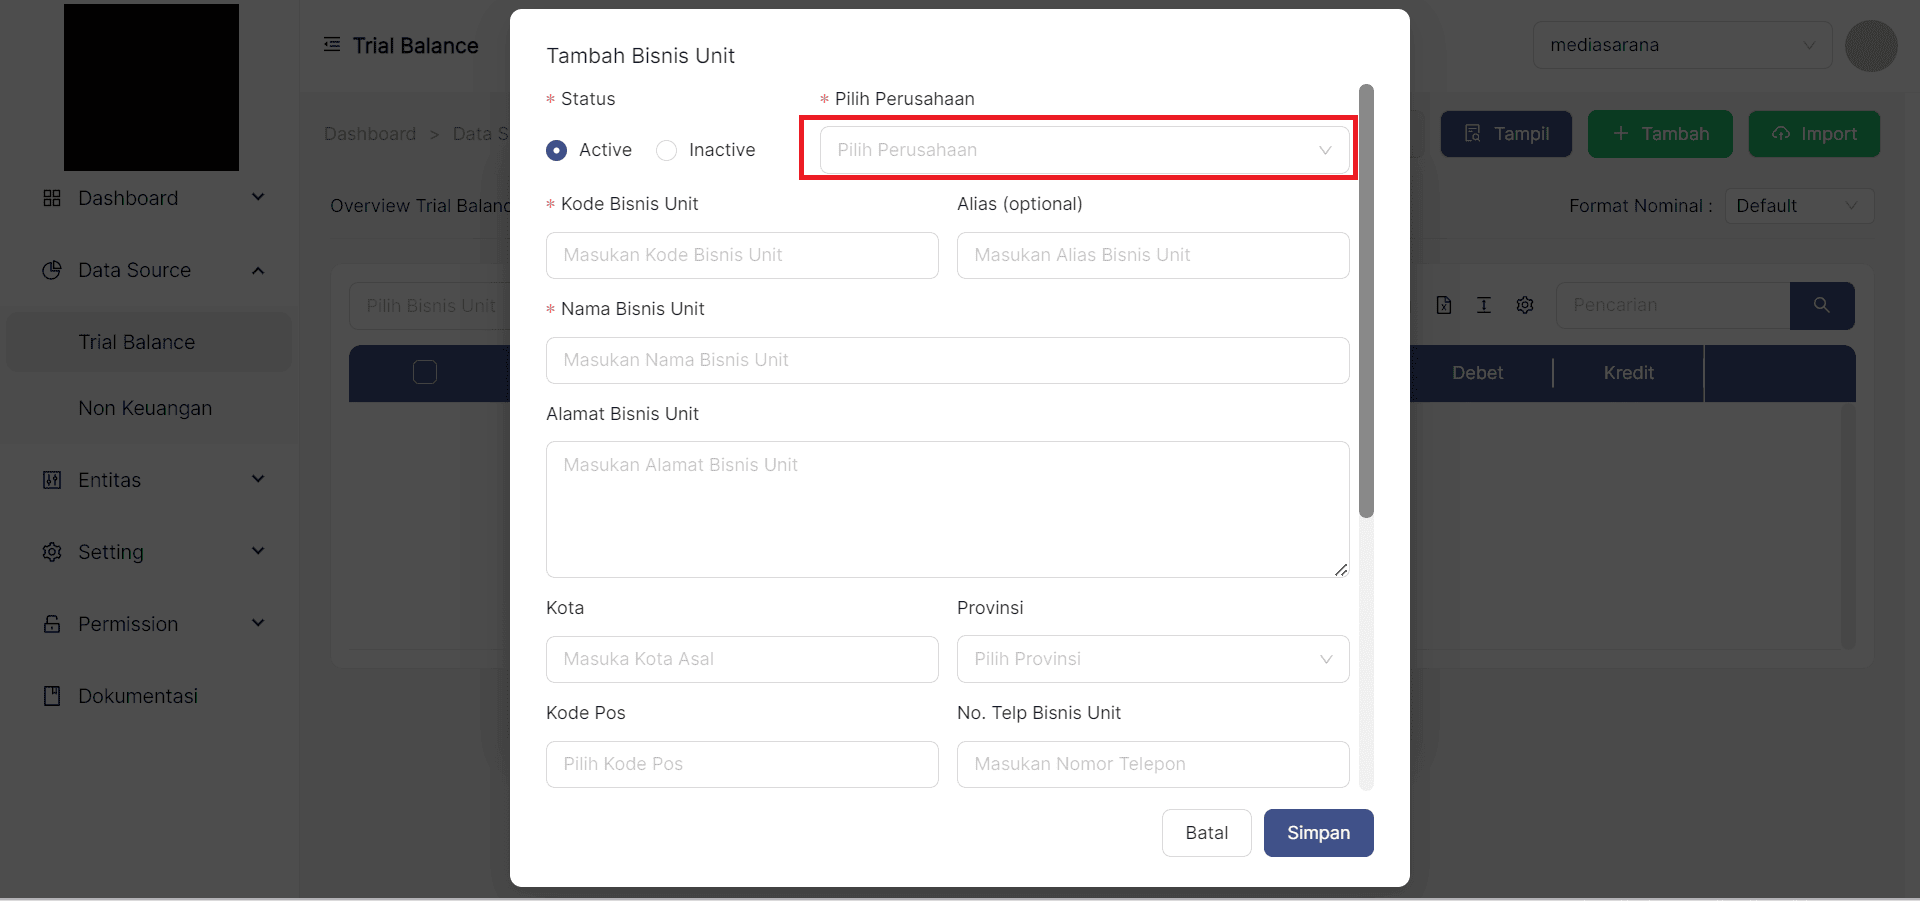Screen dimensions: 1920x901
Task: Click the Batal button
Action: (1206, 833)
